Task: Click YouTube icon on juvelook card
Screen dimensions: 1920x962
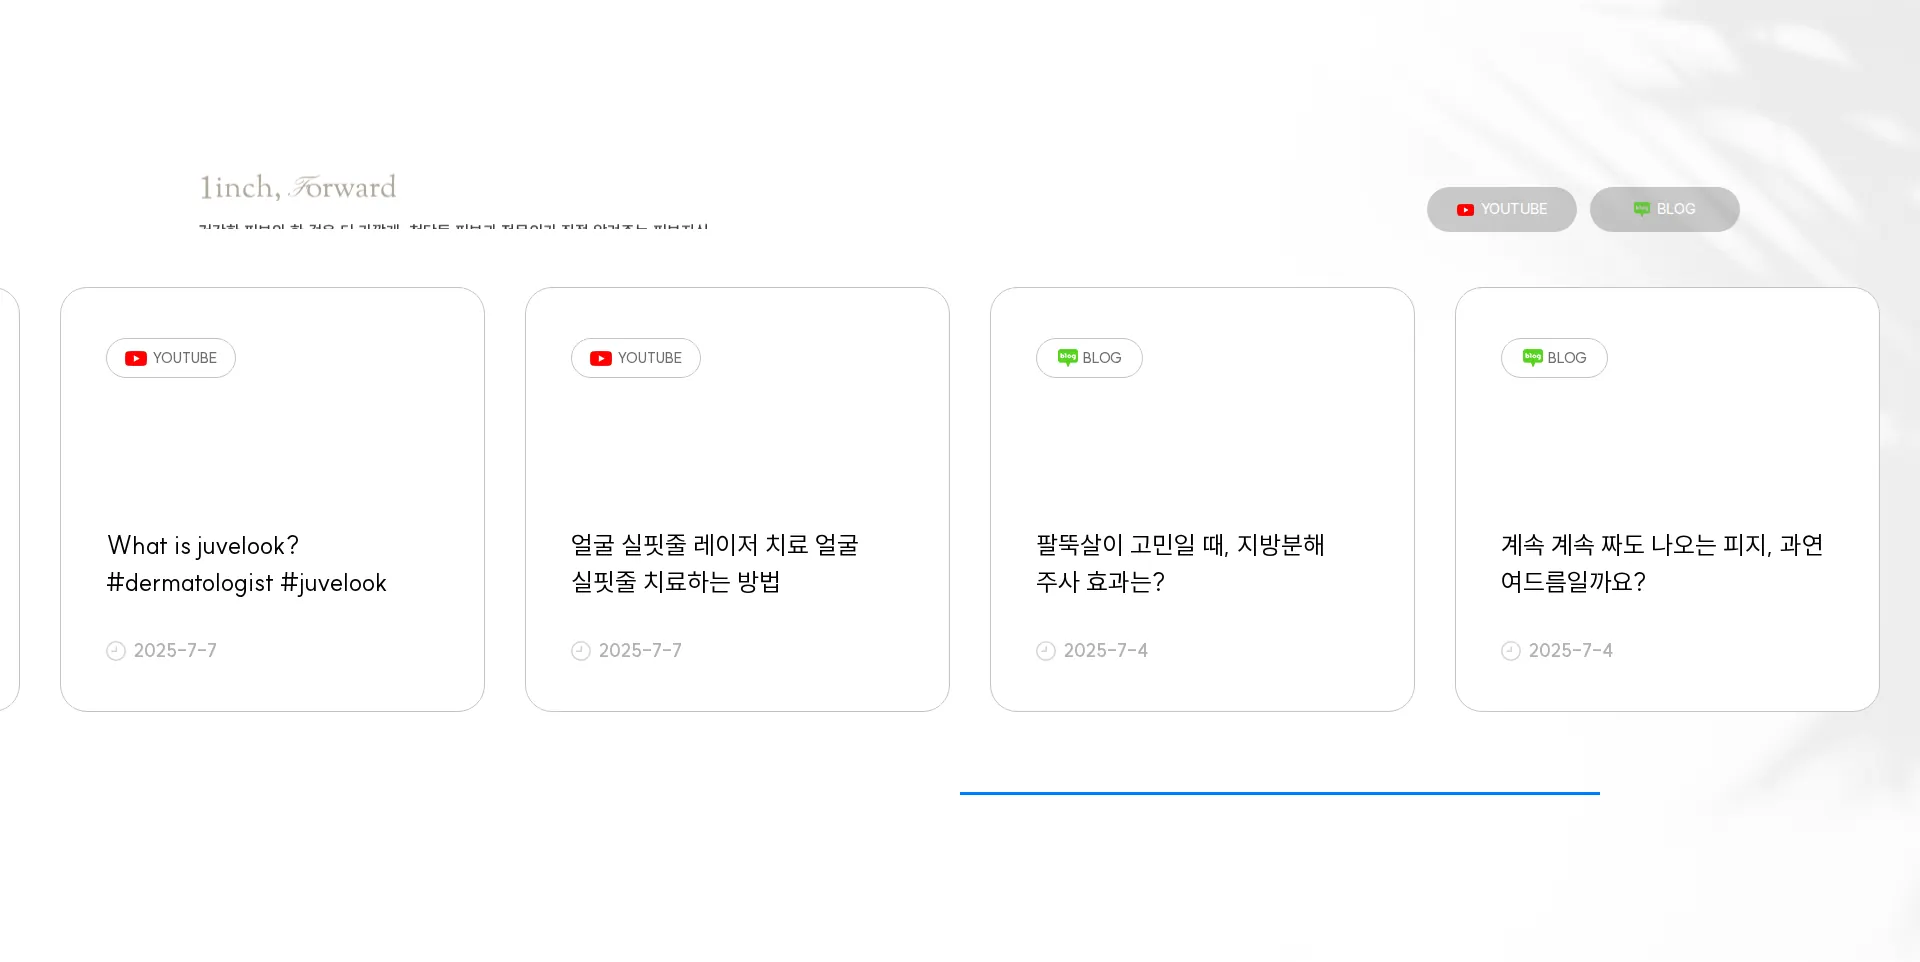Action: point(136,358)
